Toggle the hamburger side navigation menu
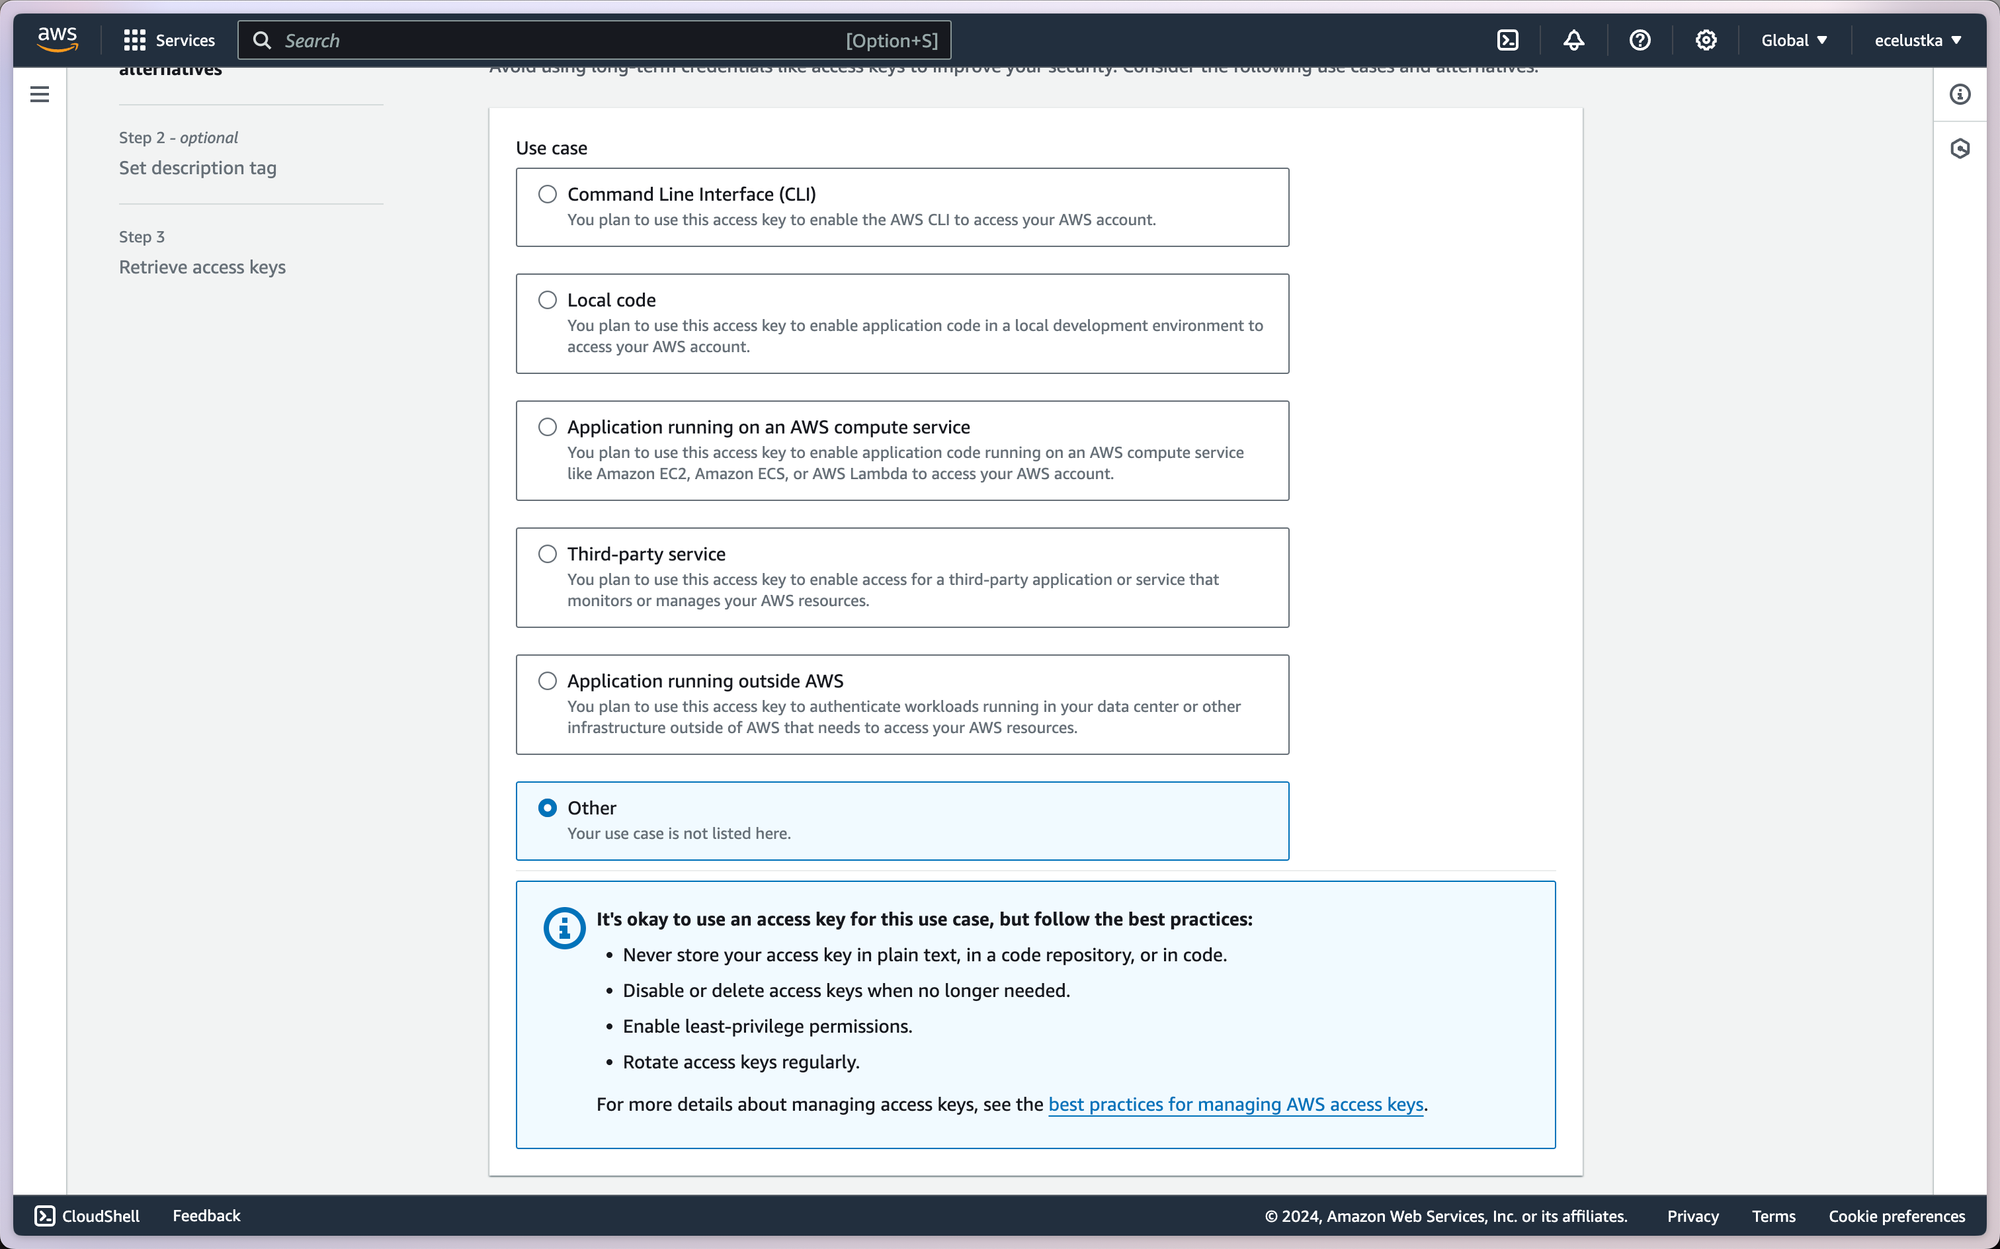 pos(40,94)
